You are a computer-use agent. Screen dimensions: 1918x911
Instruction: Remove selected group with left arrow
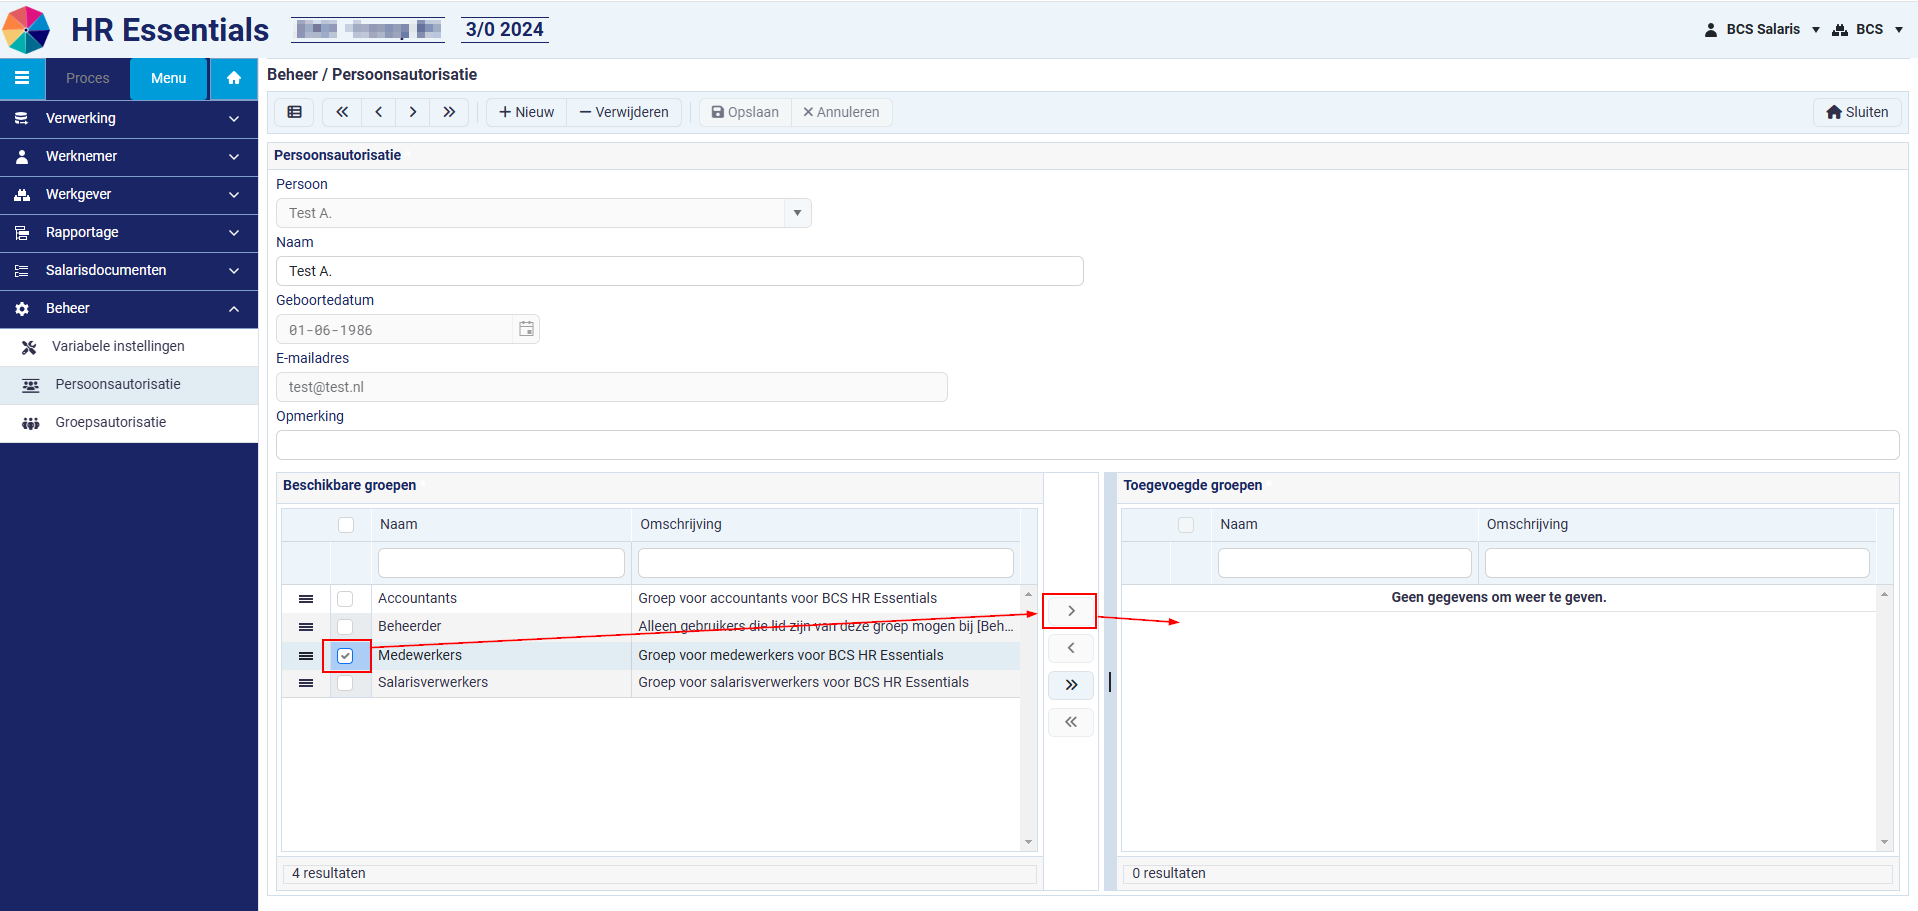click(1070, 648)
